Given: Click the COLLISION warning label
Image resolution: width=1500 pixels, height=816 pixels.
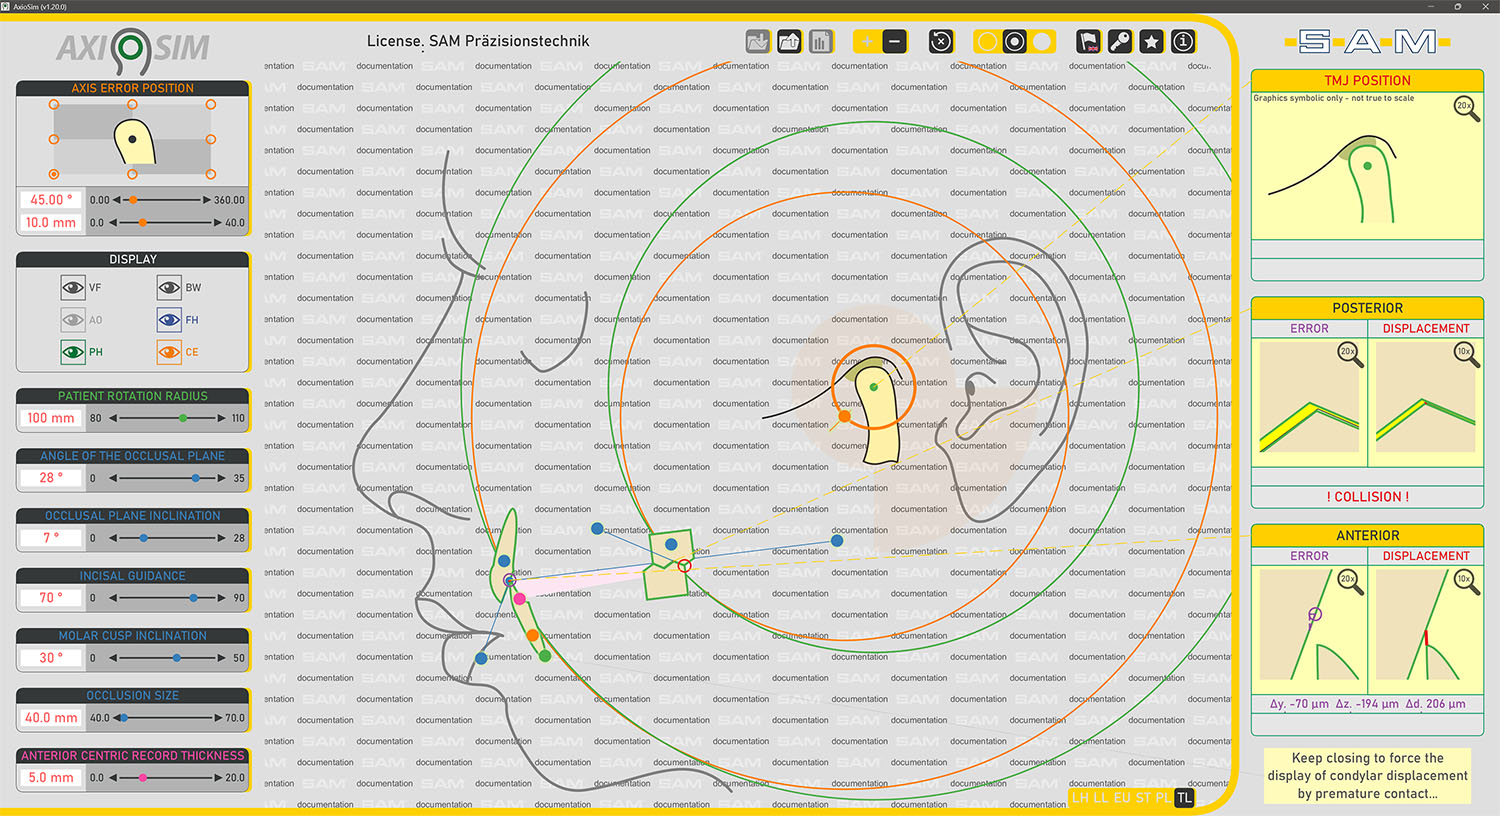Looking at the screenshot, I should (1367, 497).
